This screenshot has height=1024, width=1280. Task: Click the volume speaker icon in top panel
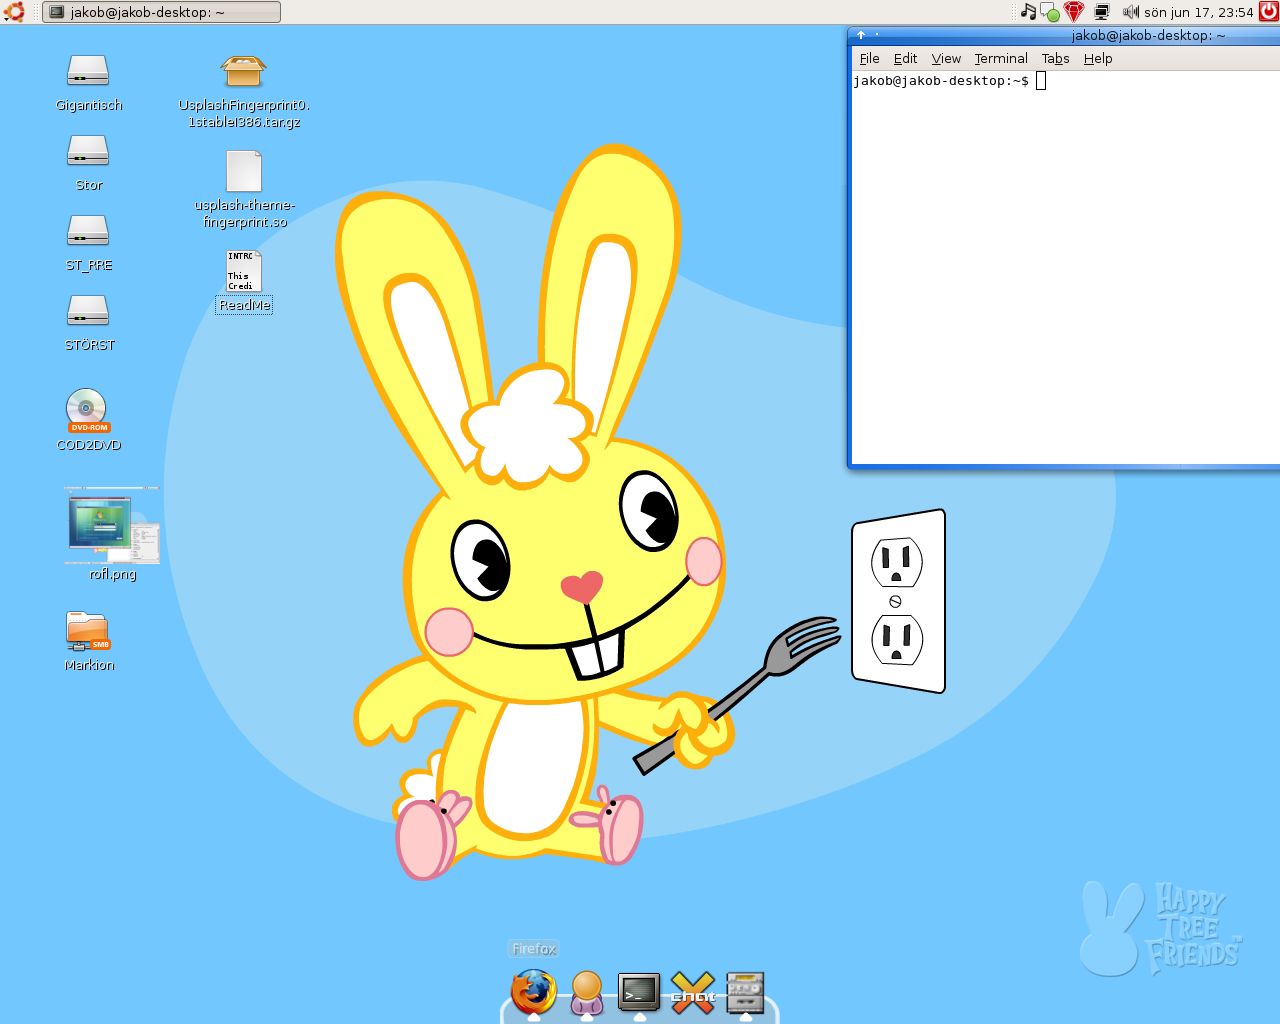(x=1131, y=12)
